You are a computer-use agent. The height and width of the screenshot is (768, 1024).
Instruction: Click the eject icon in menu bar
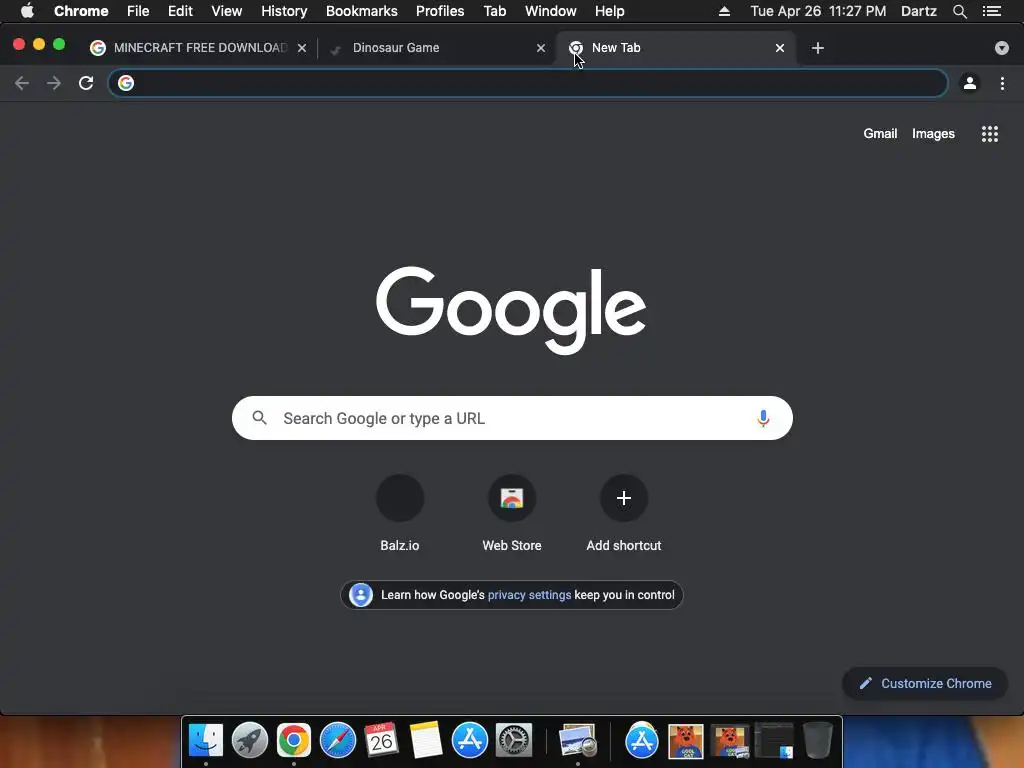point(724,11)
